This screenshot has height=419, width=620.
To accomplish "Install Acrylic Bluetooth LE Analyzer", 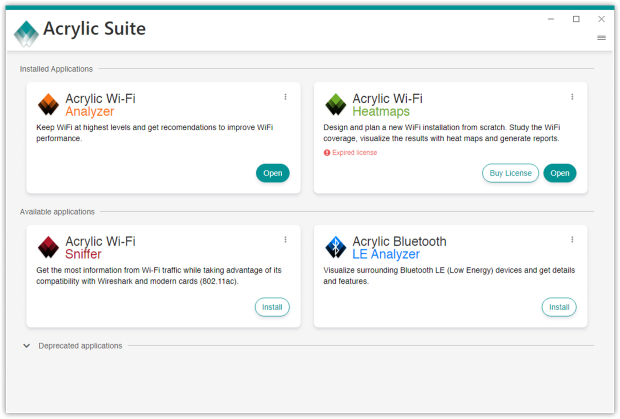I will [x=559, y=307].
